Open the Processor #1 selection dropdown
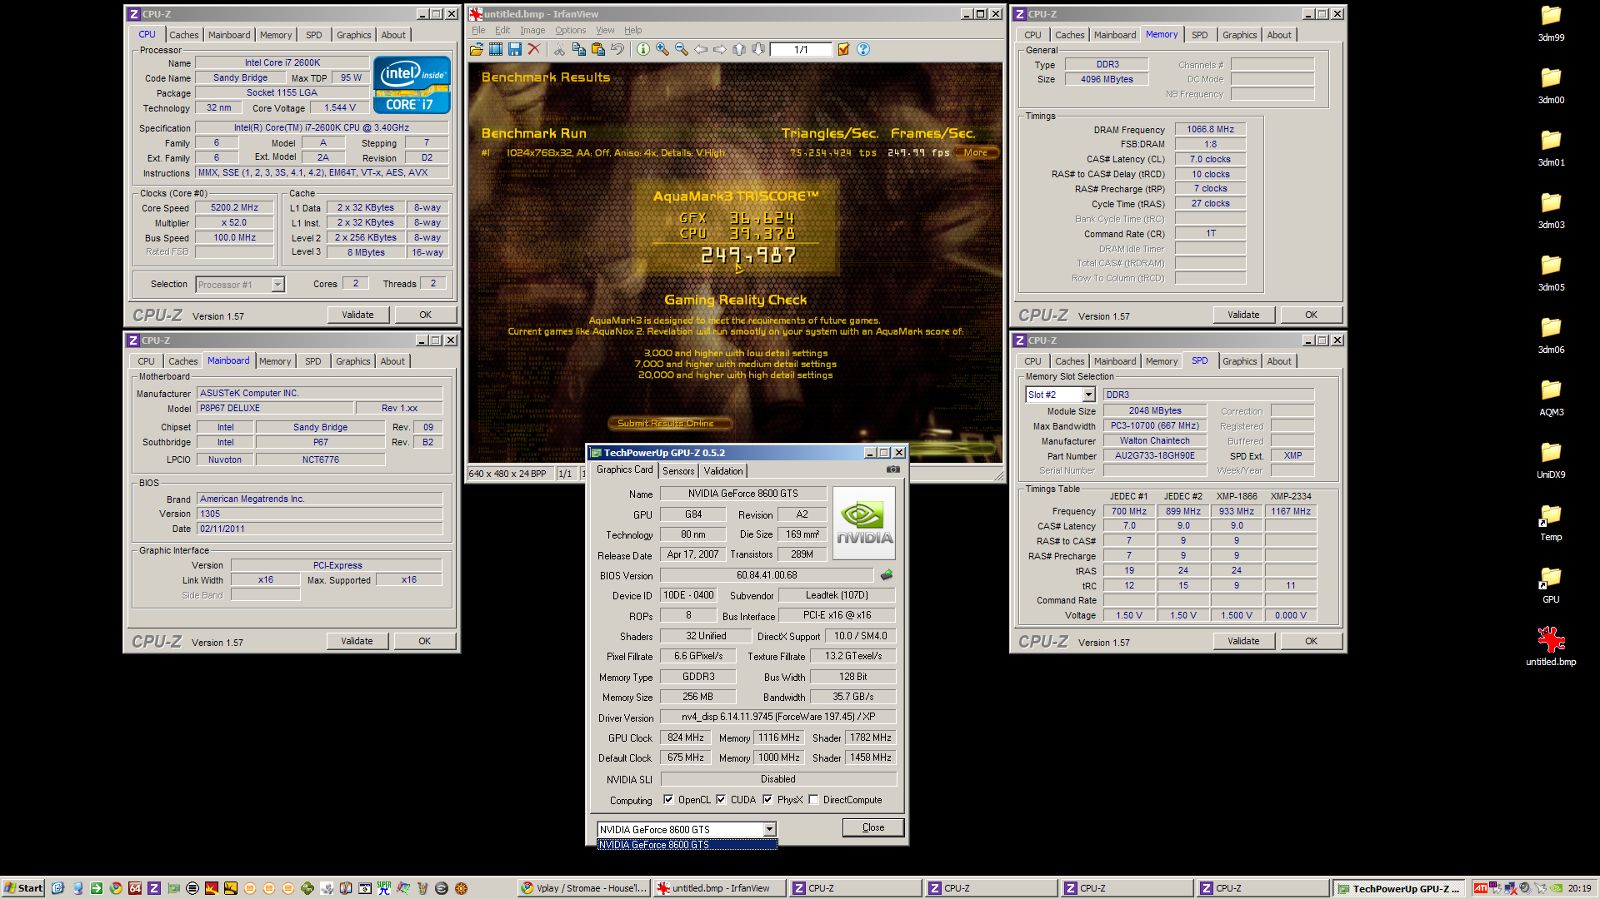Screen dimensions: 1600x899 (x=278, y=285)
